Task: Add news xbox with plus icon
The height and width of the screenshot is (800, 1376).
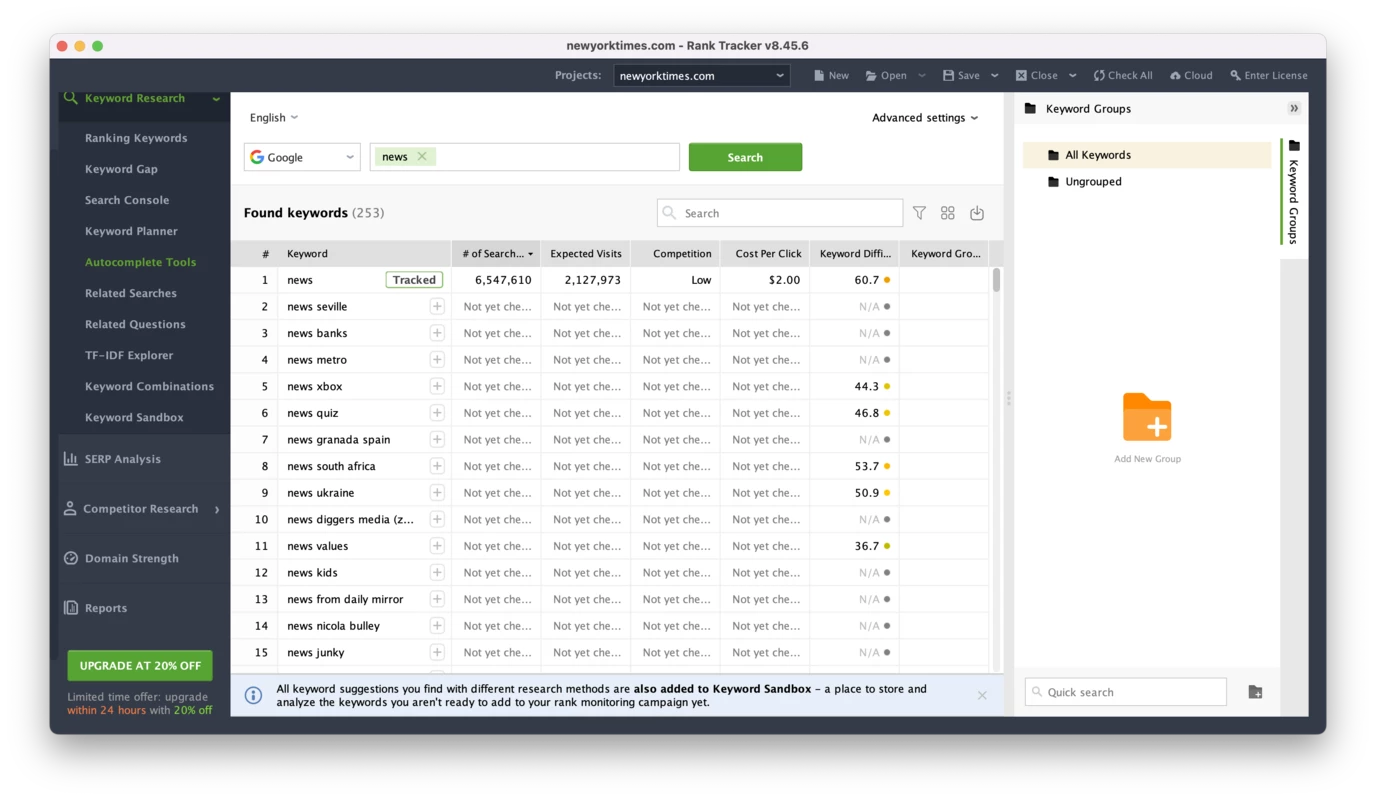Action: coord(437,386)
